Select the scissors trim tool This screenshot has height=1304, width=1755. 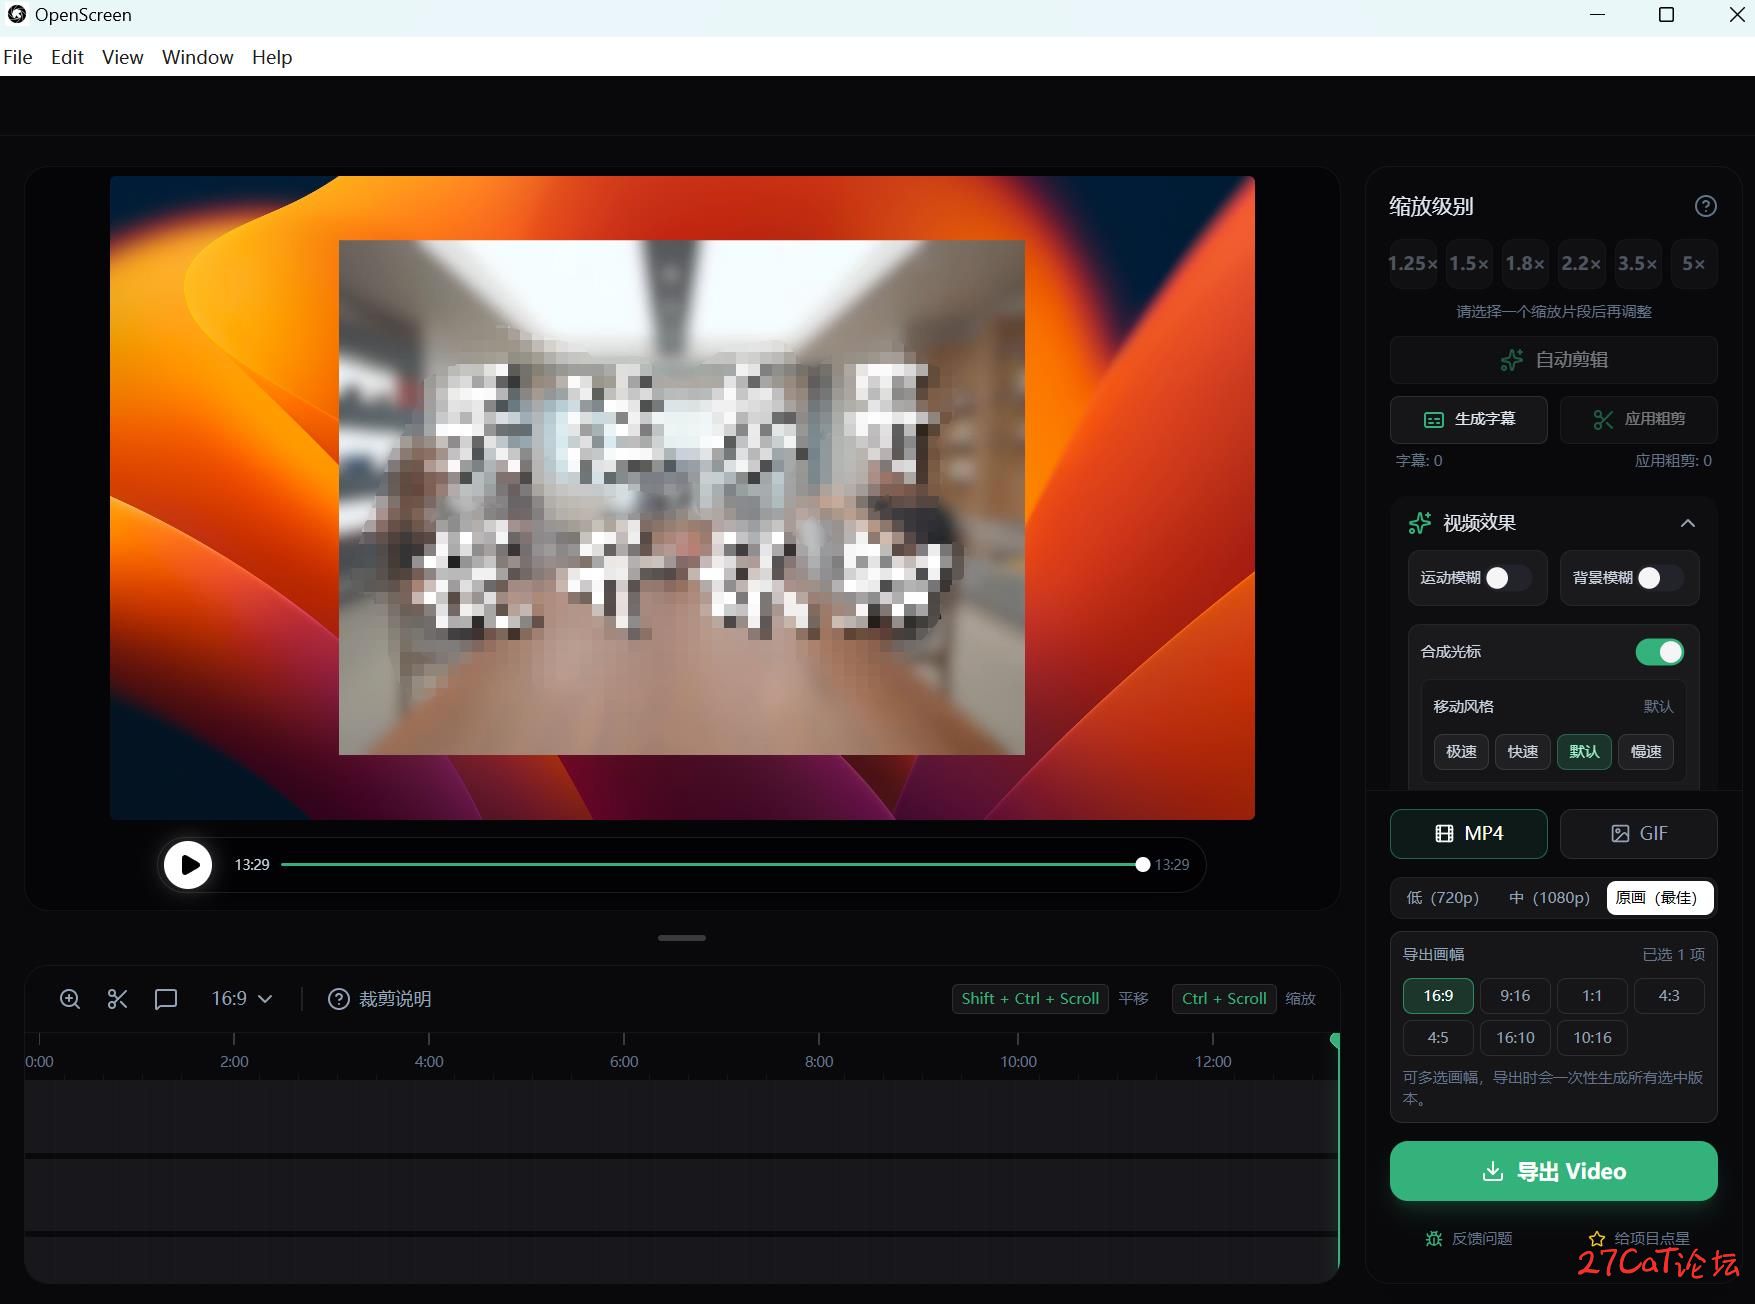click(118, 999)
